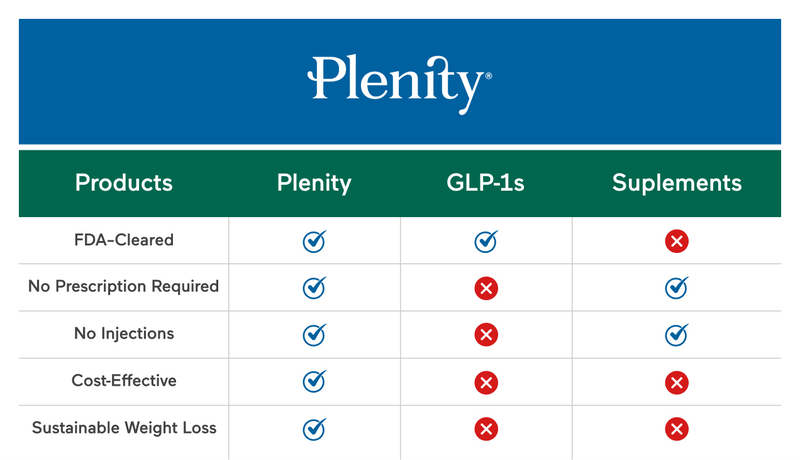
Task: Click the Sustainable Weight Loss row label
Action: [x=124, y=428]
